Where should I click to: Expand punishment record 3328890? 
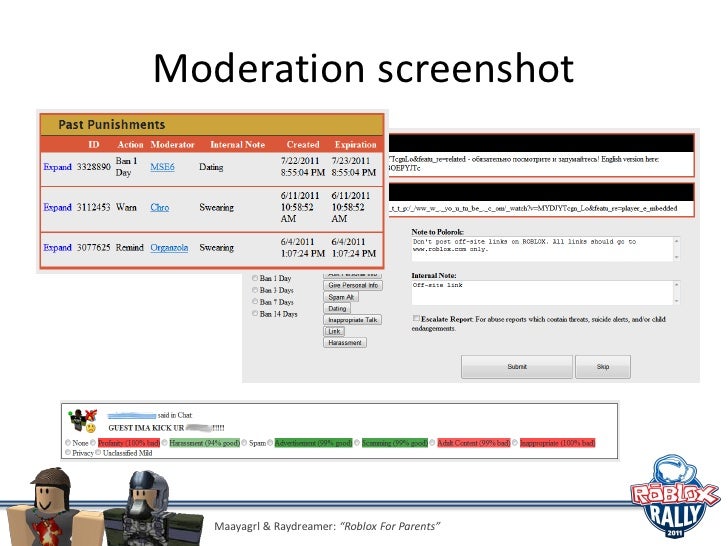click(x=58, y=167)
